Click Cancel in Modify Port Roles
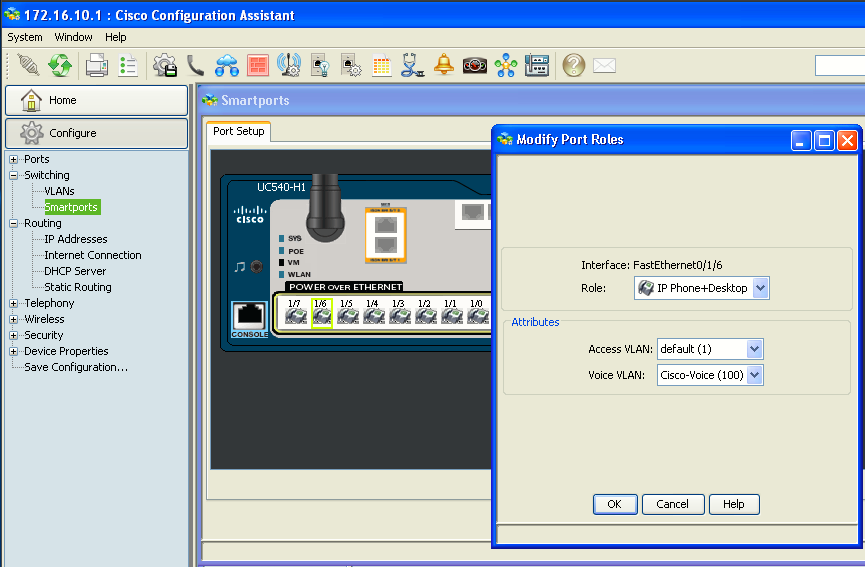 pos(672,504)
